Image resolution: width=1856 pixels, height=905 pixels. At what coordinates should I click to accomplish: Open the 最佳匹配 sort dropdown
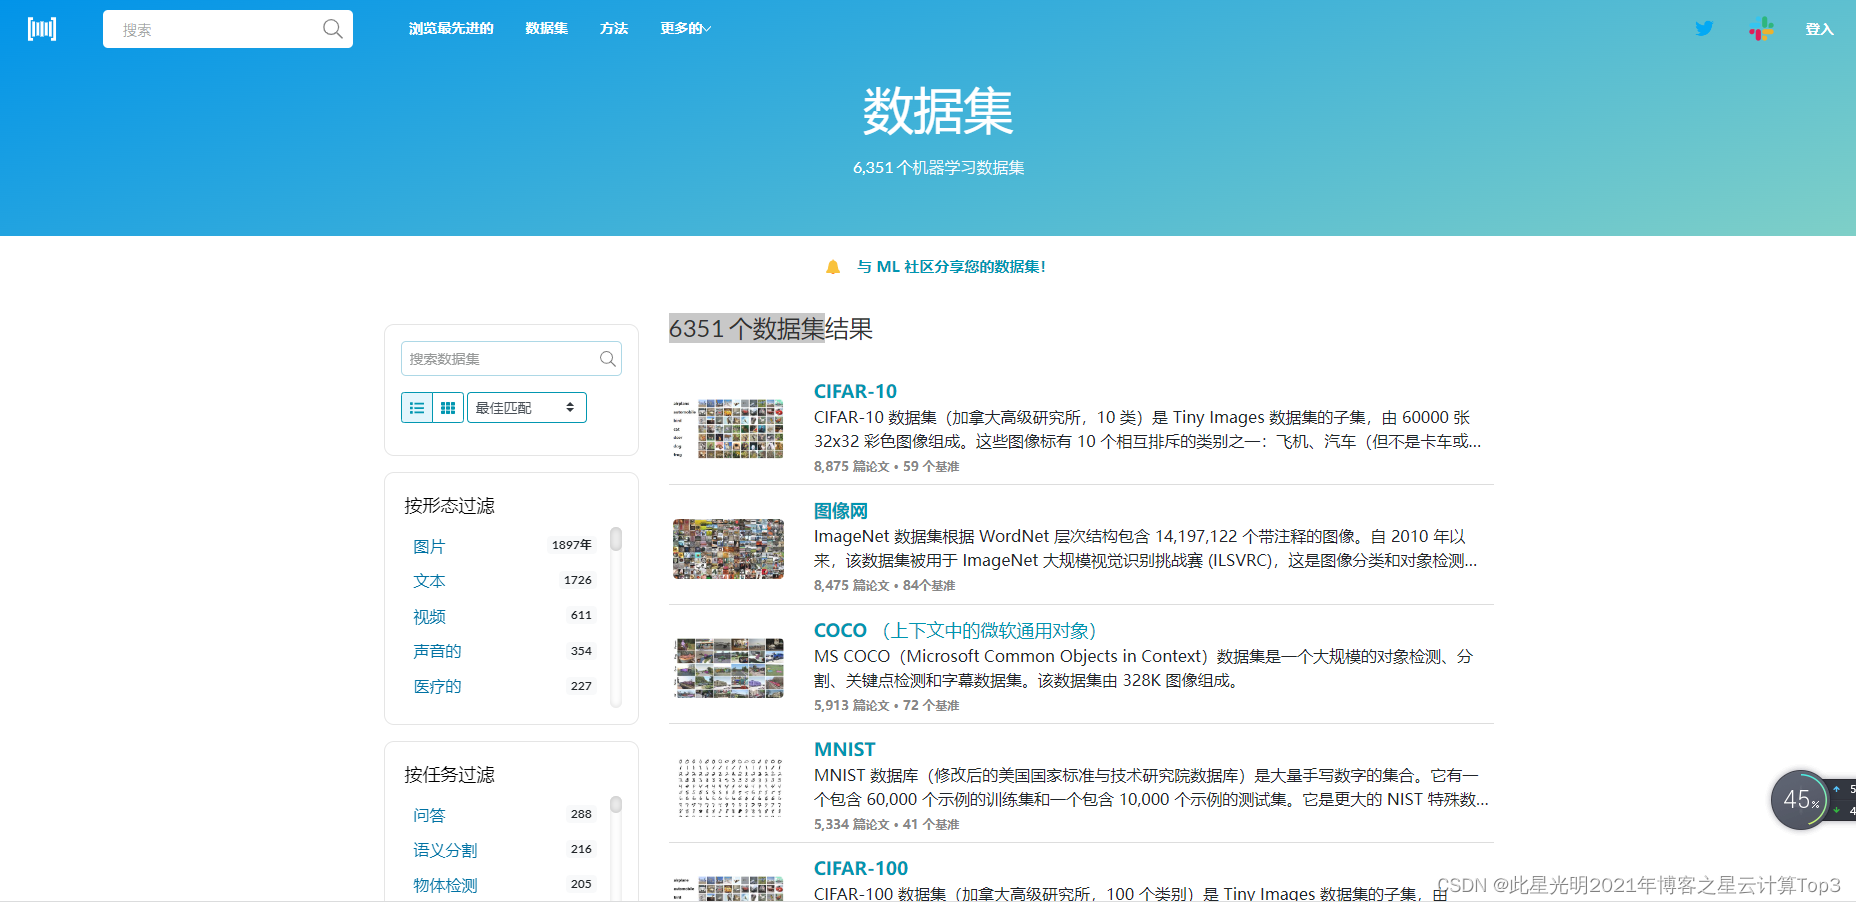[x=526, y=408]
